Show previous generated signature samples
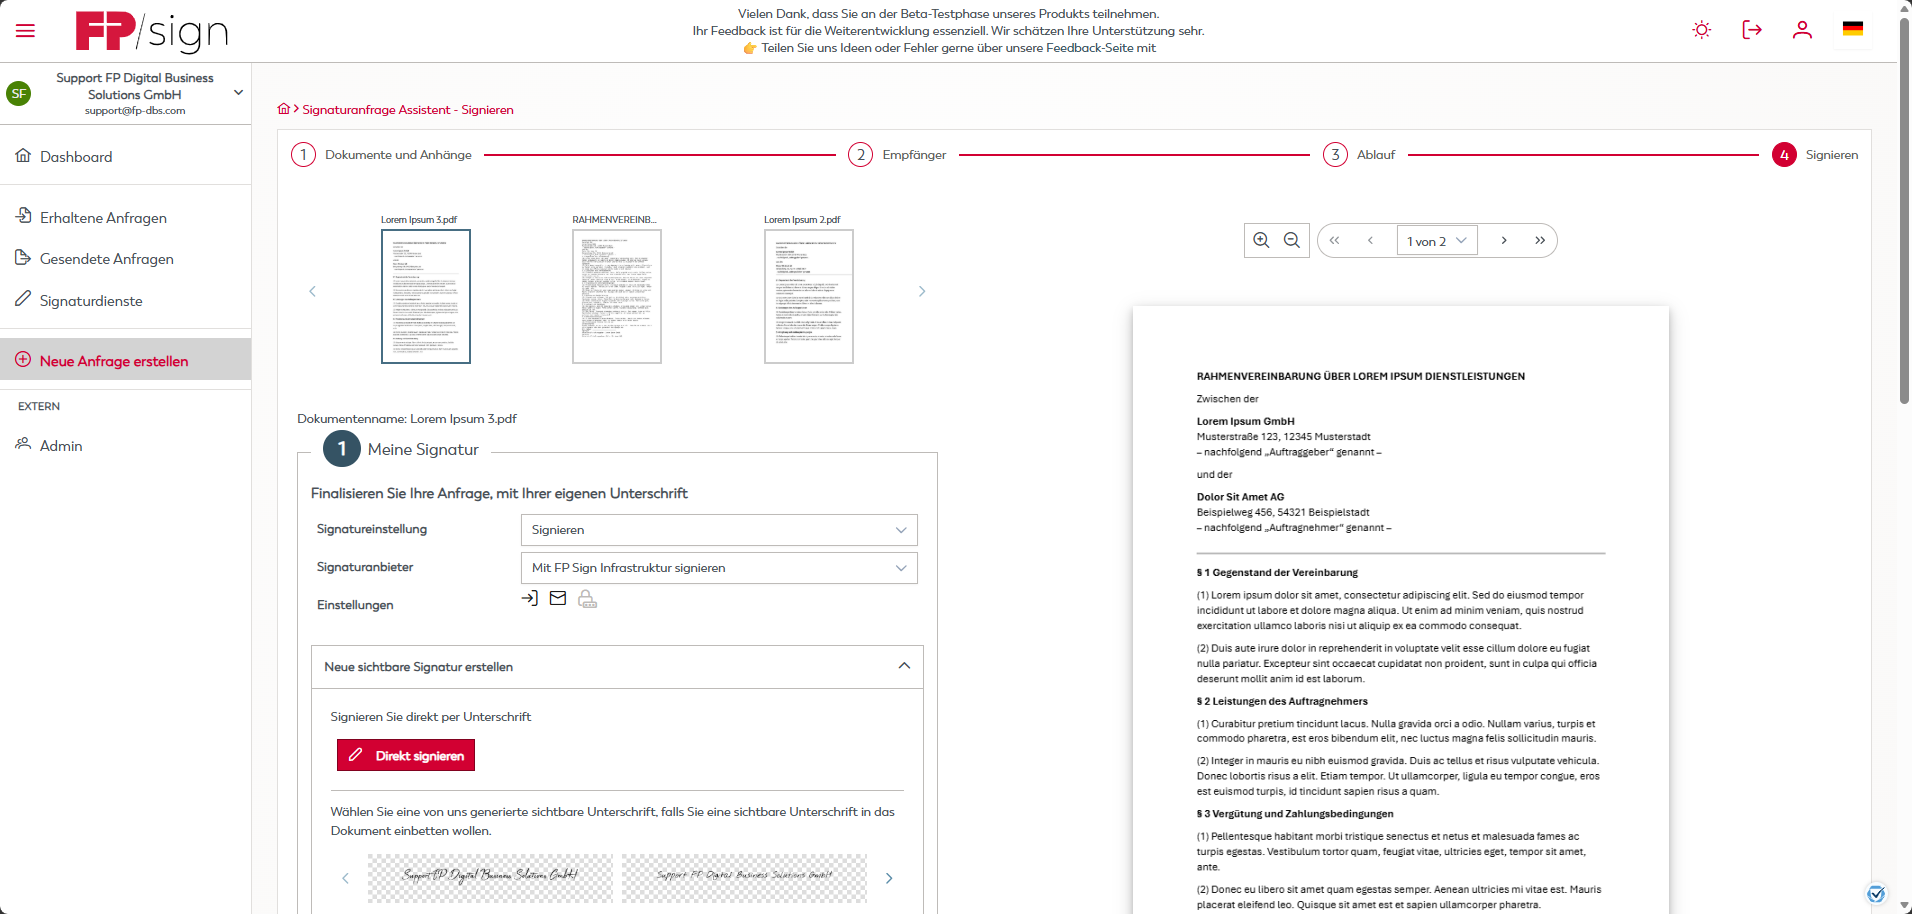 pos(345,878)
